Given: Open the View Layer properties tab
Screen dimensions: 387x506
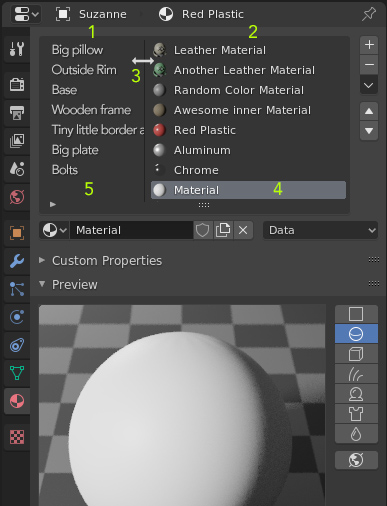Looking at the screenshot, I should [17, 141].
